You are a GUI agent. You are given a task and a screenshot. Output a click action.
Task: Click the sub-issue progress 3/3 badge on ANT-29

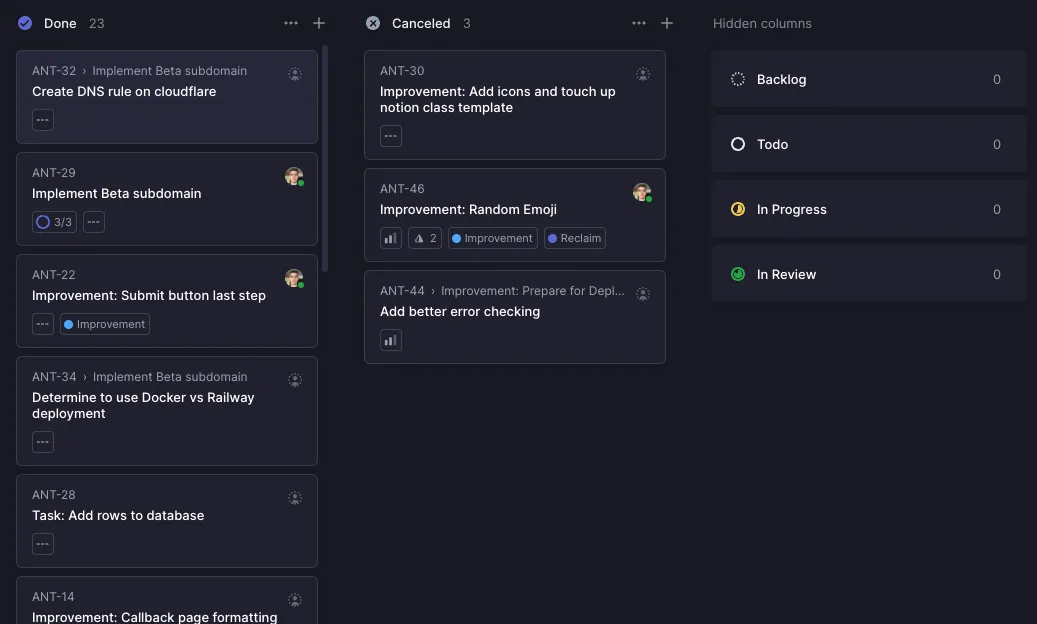55,222
